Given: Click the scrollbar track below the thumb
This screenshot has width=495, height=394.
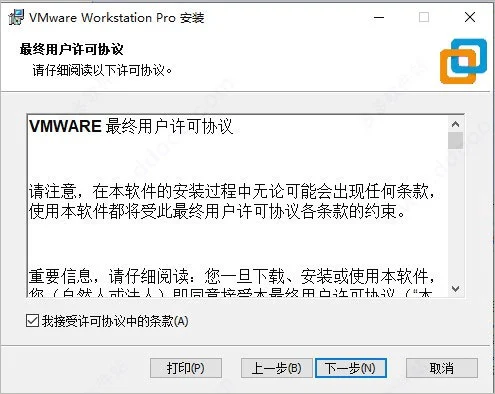Looking at the screenshot, I should pos(455,215).
